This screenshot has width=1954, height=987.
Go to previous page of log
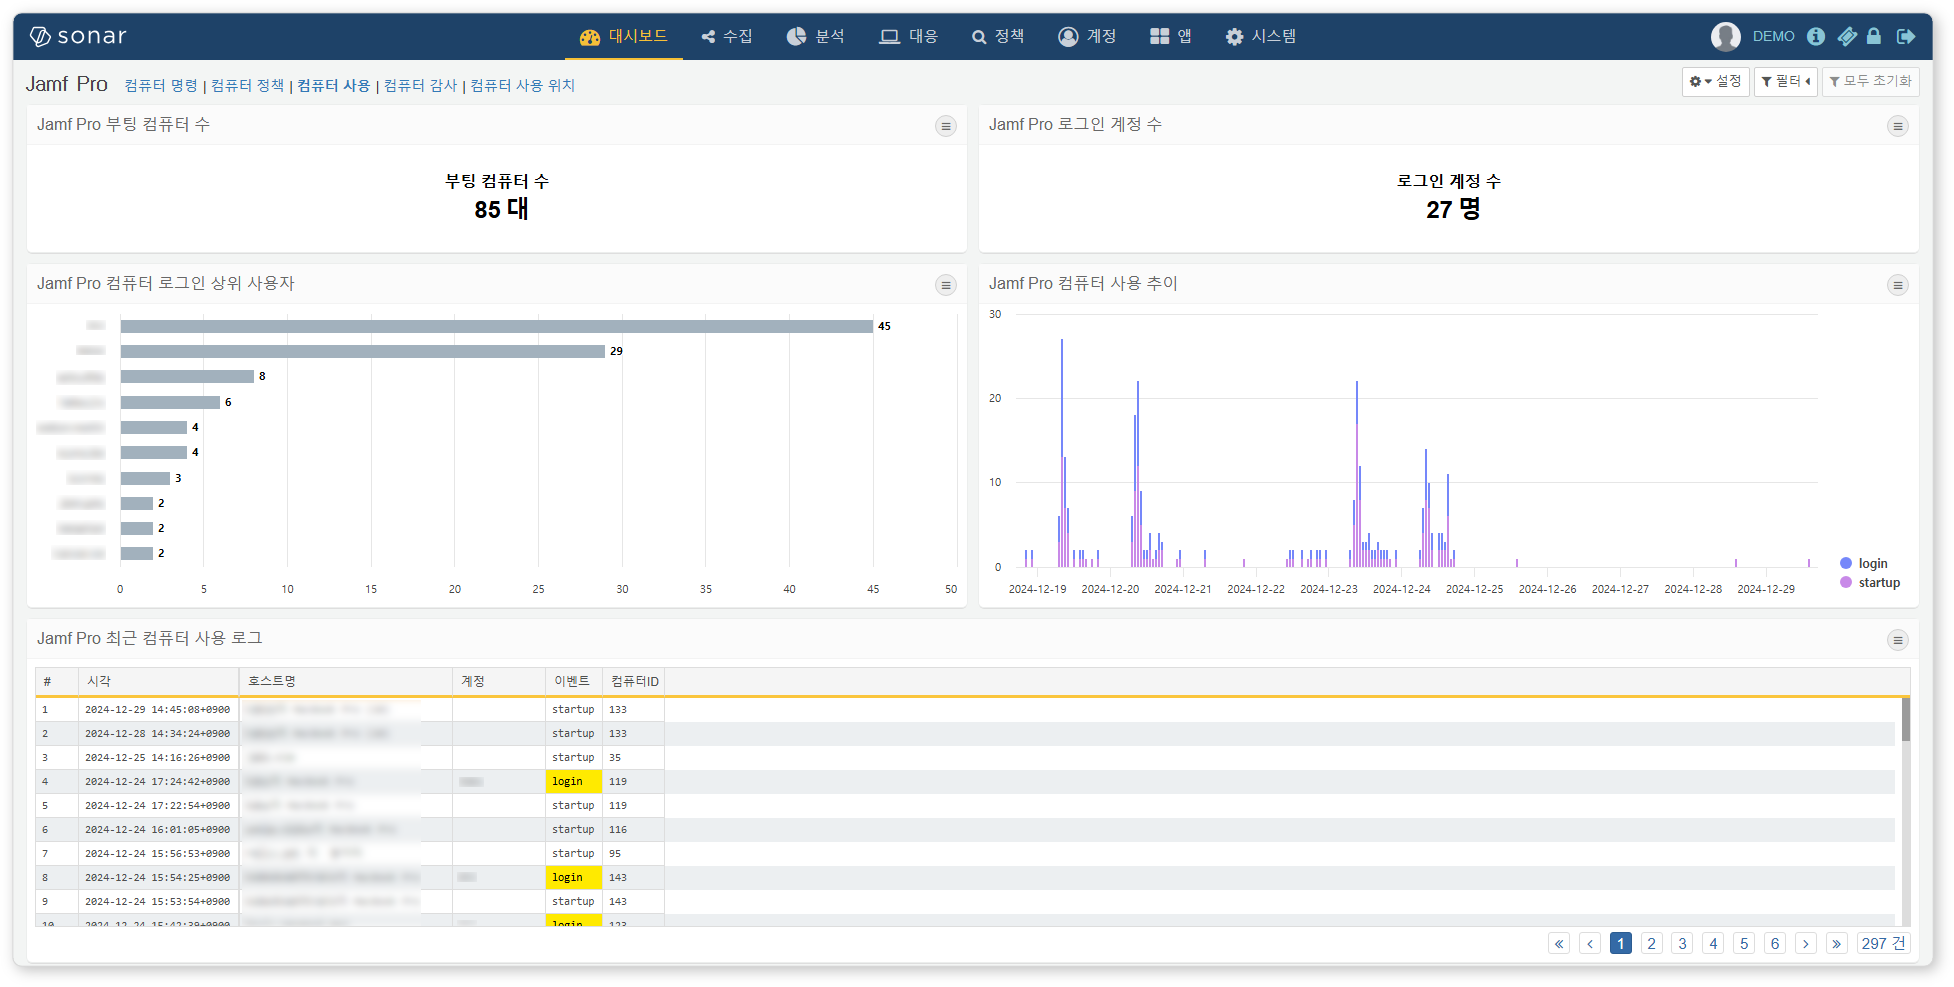1590,944
